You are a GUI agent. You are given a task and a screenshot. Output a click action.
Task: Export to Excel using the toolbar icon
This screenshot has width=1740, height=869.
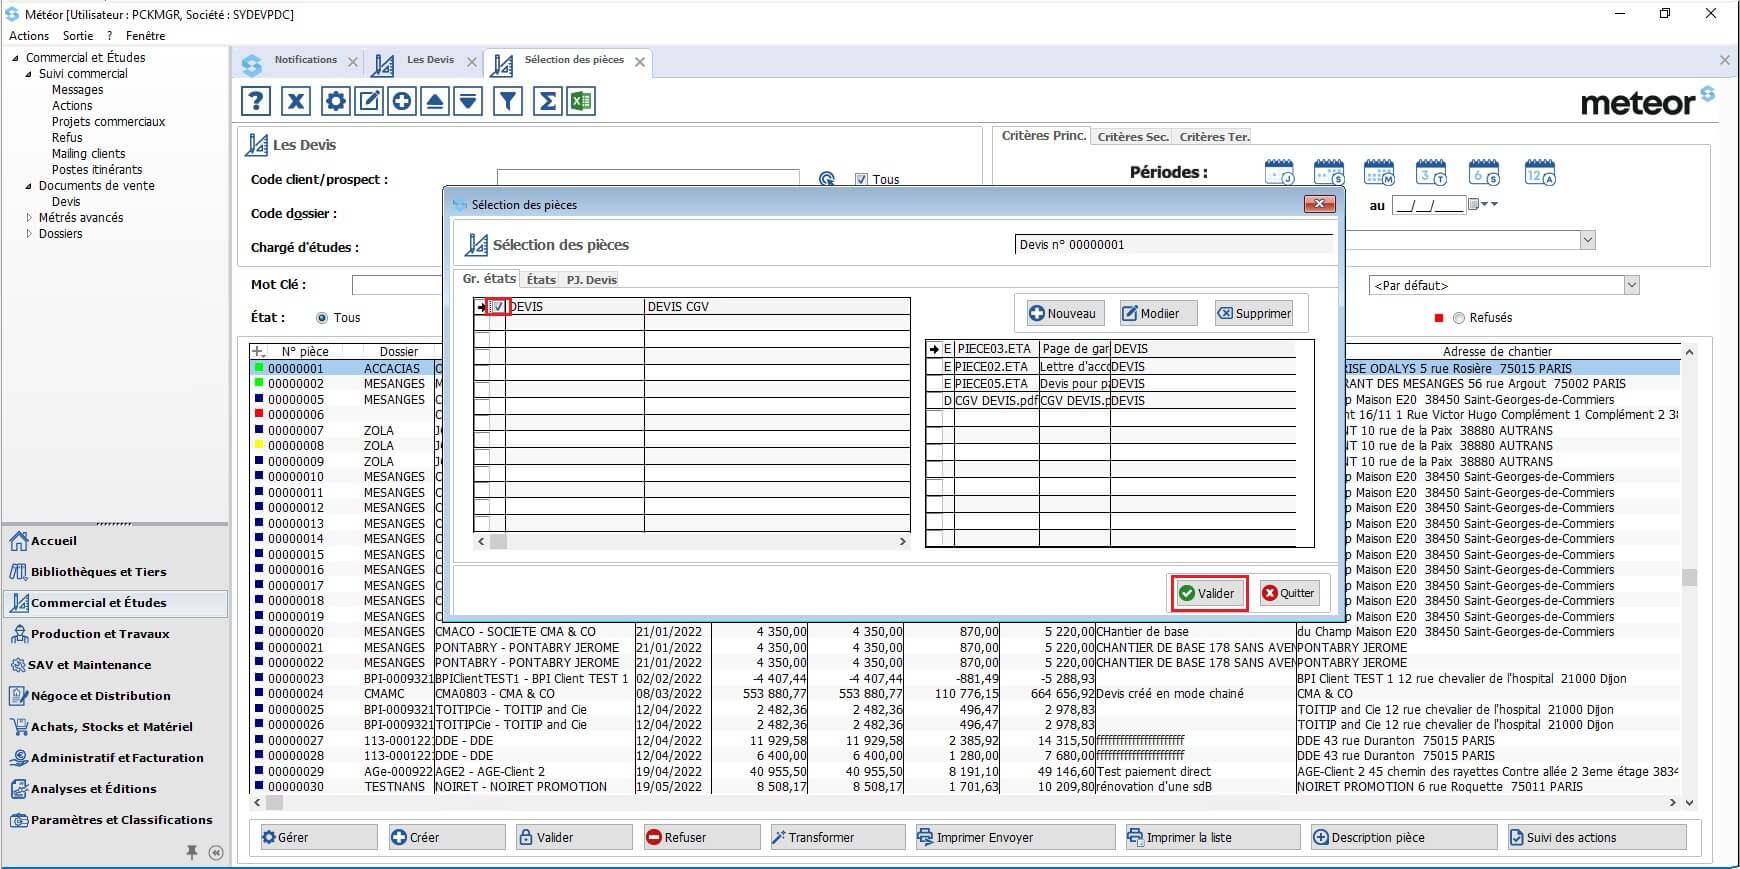tap(581, 101)
